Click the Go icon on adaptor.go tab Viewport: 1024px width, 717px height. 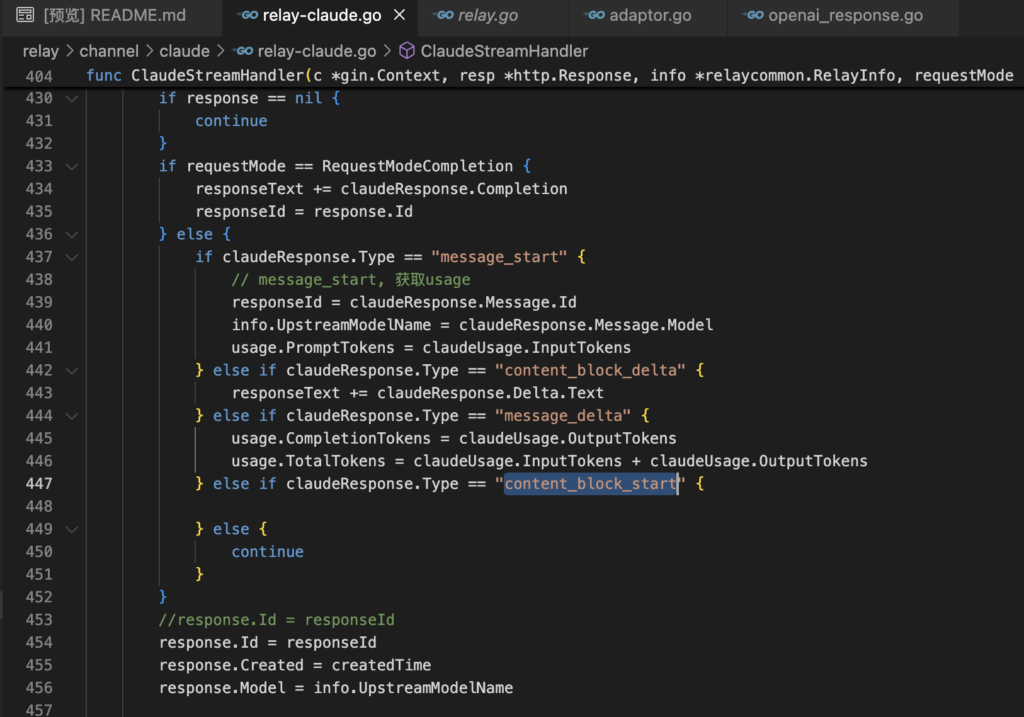(595, 15)
